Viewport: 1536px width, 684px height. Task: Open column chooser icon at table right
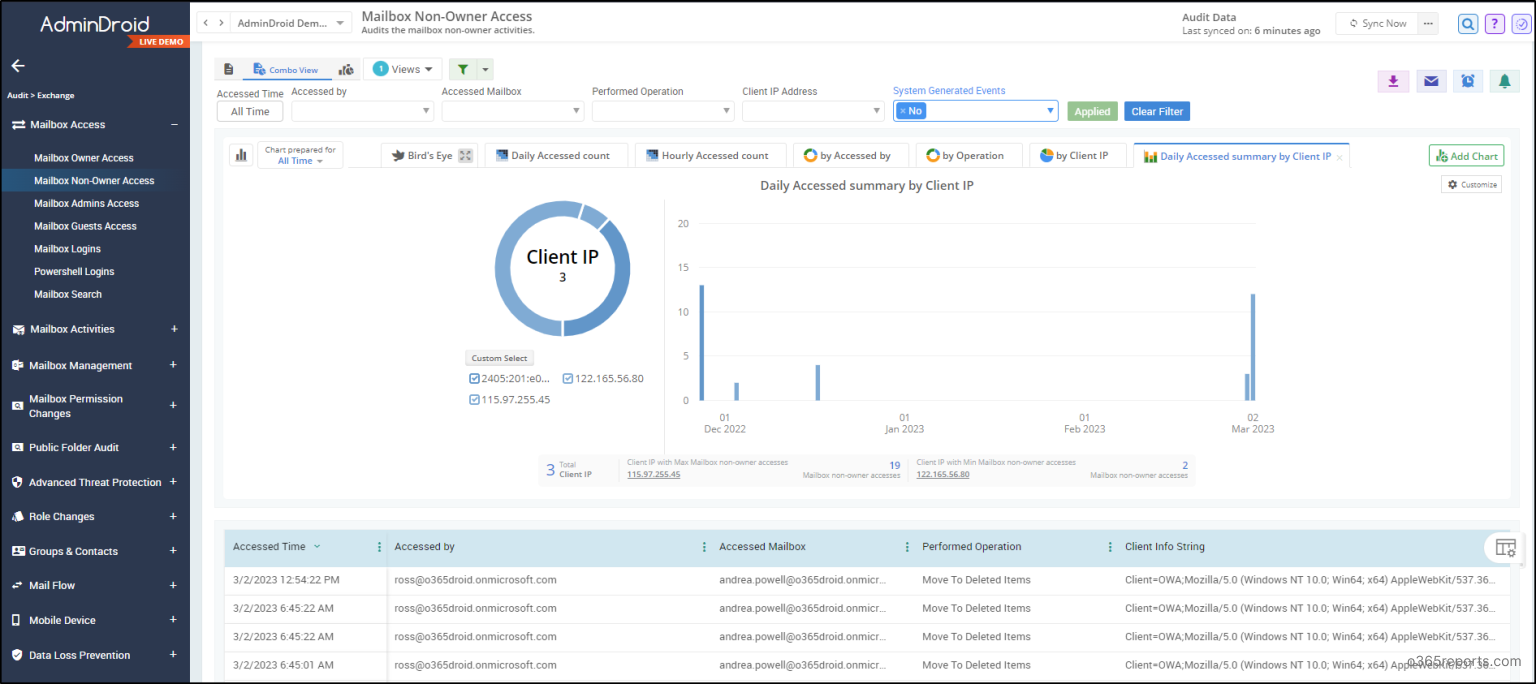point(1506,547)
